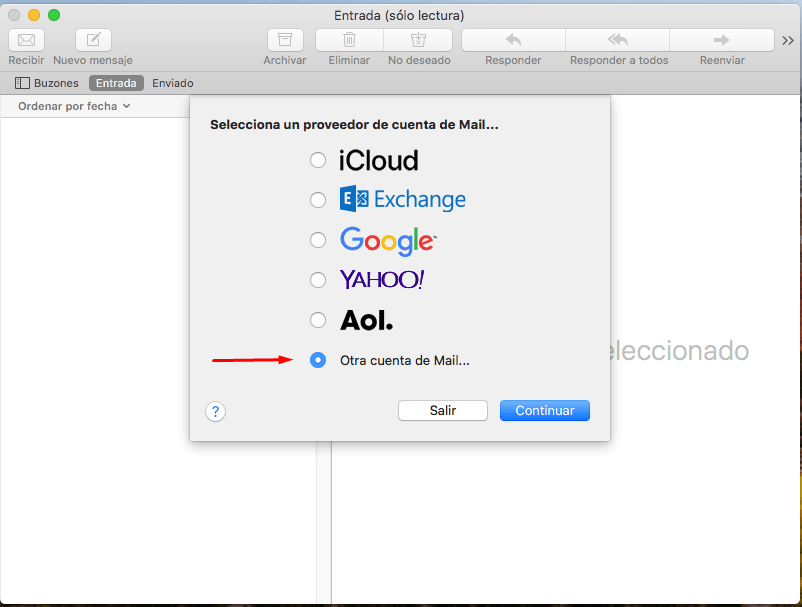Open the help question mark button
The image size is (802, 607).
click(215, 411)
